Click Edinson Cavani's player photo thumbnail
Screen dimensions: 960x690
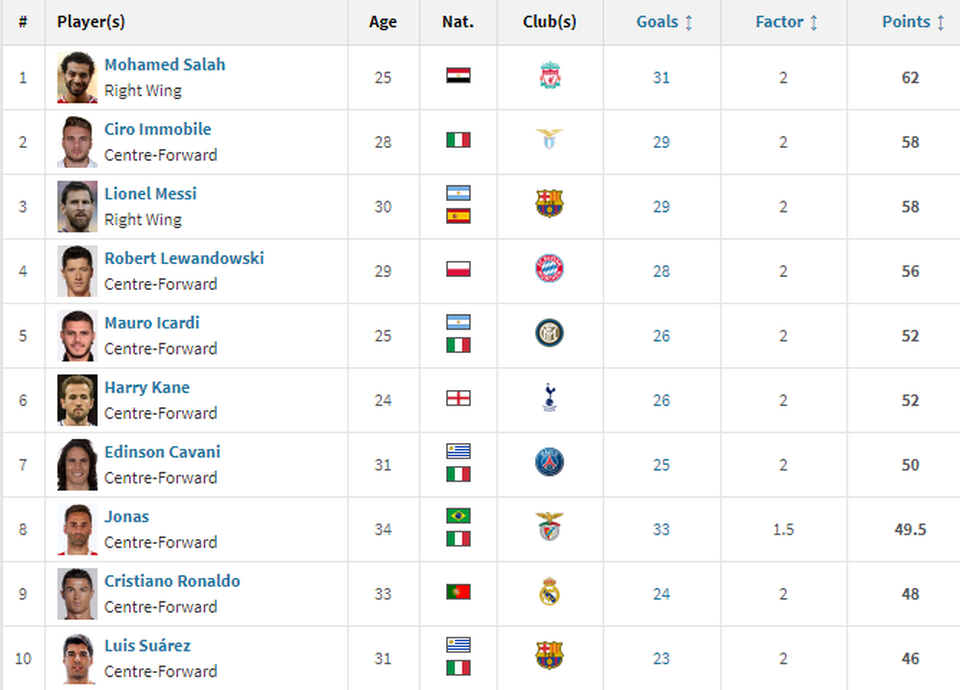point(77,464)
